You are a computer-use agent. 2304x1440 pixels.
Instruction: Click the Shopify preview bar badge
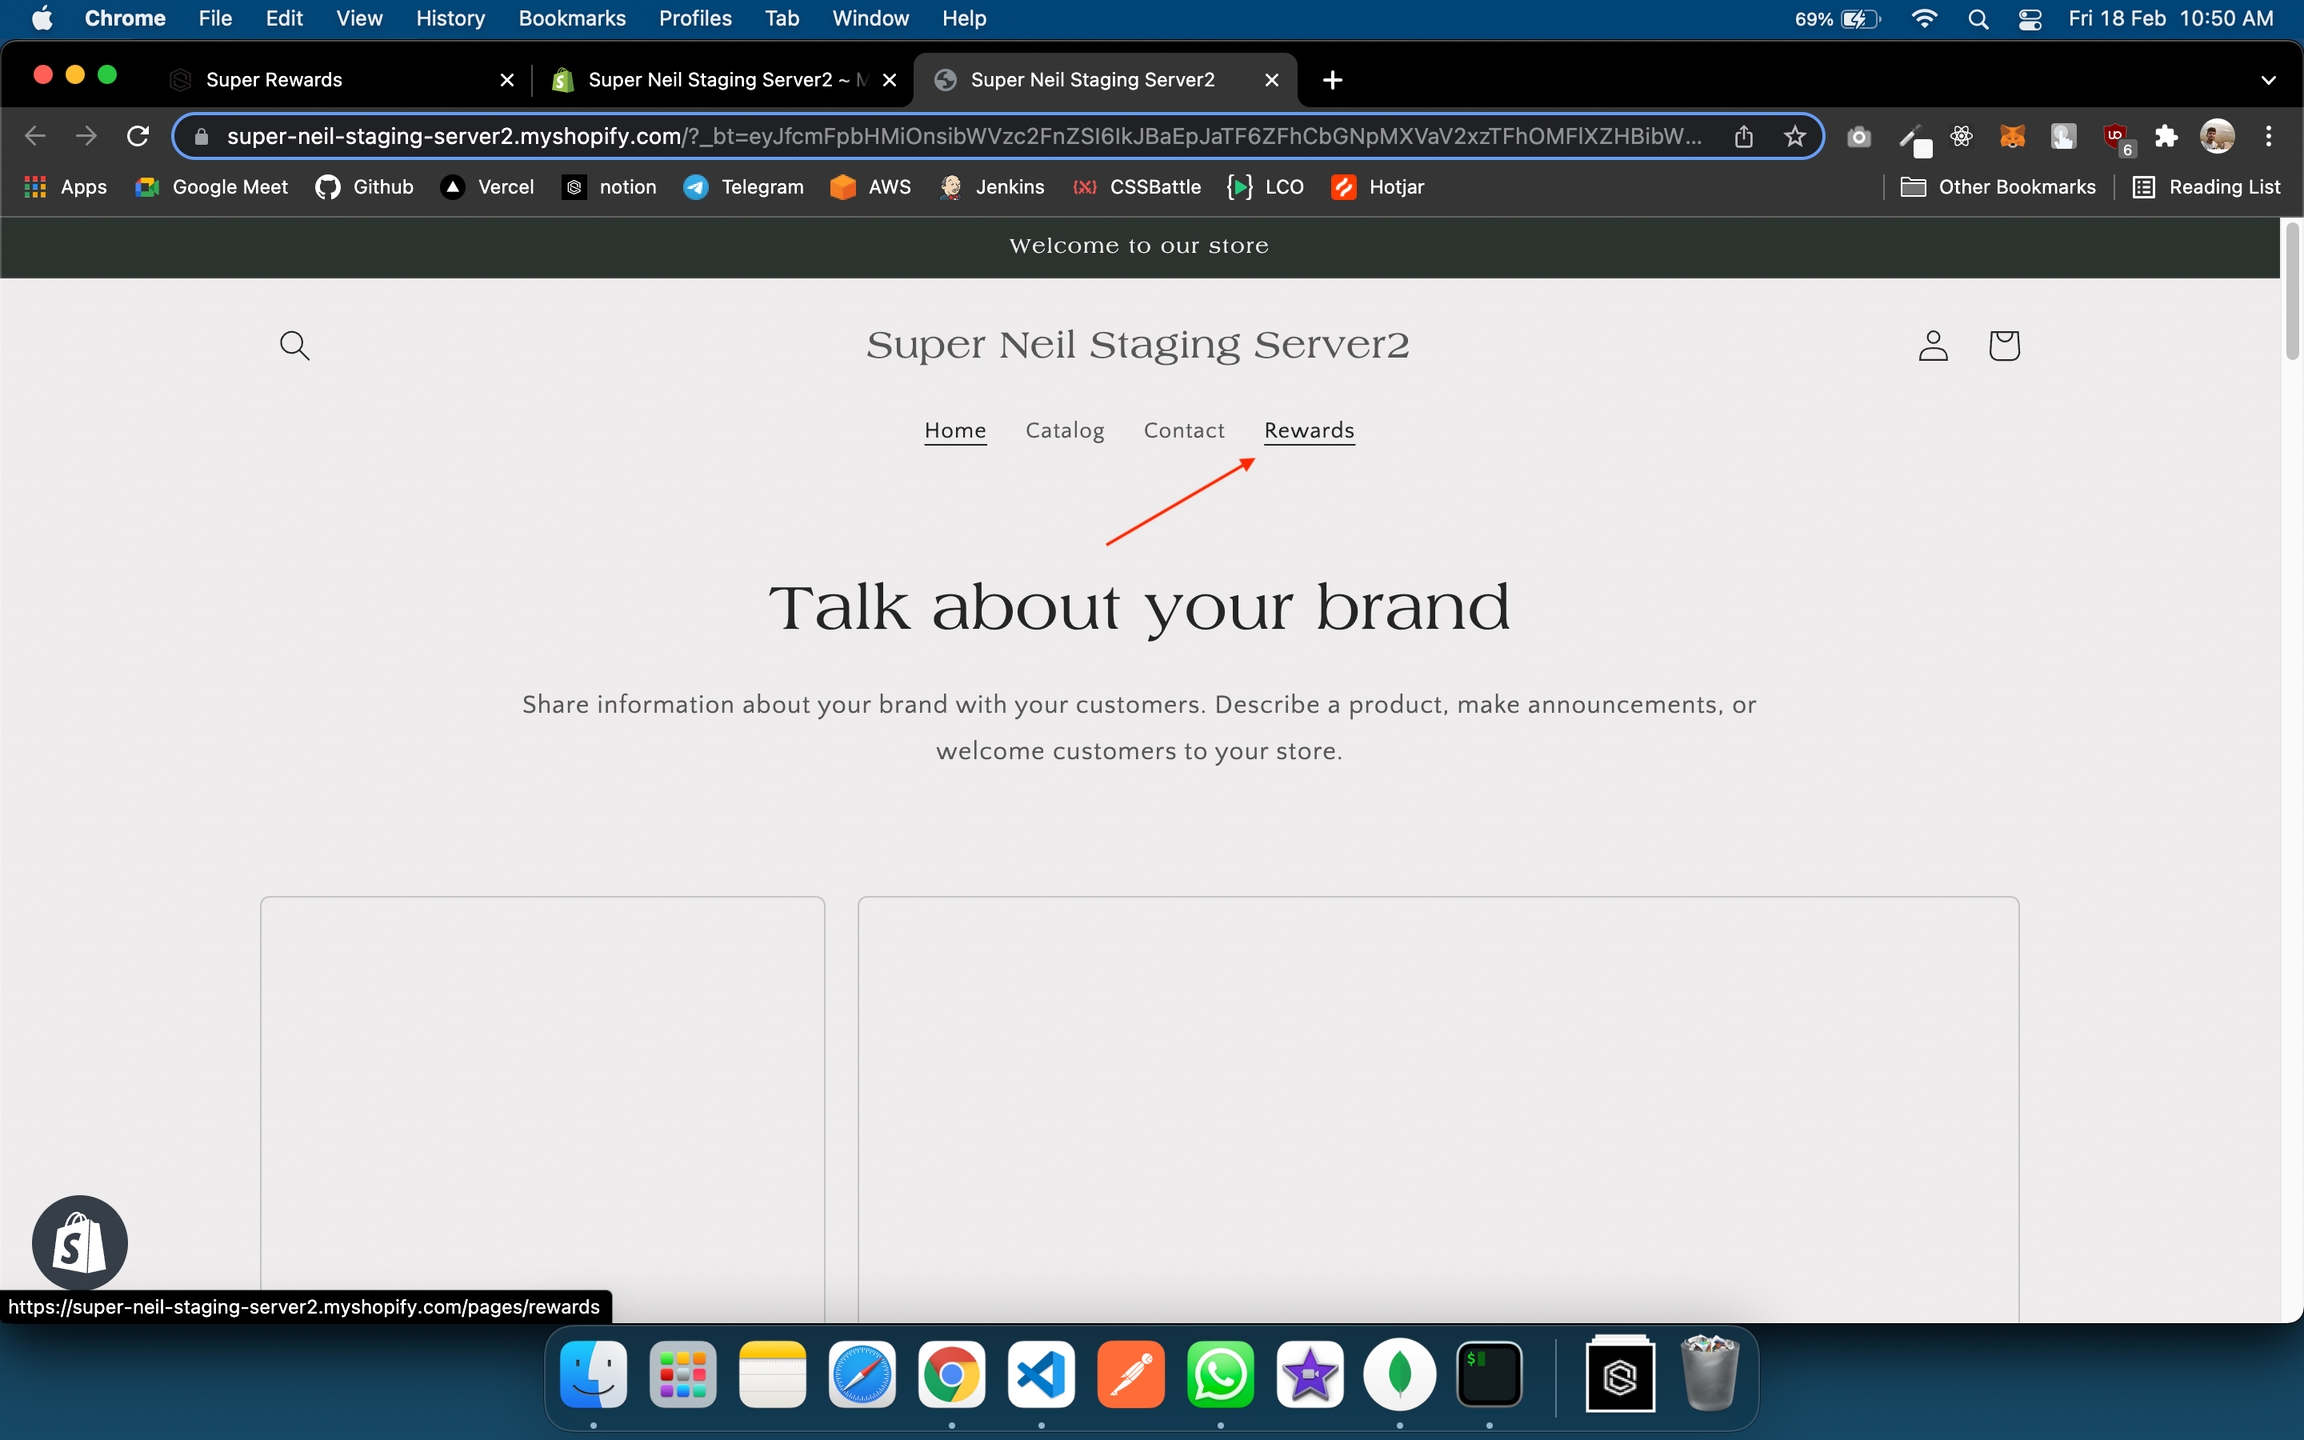[x=79, y=1242]
